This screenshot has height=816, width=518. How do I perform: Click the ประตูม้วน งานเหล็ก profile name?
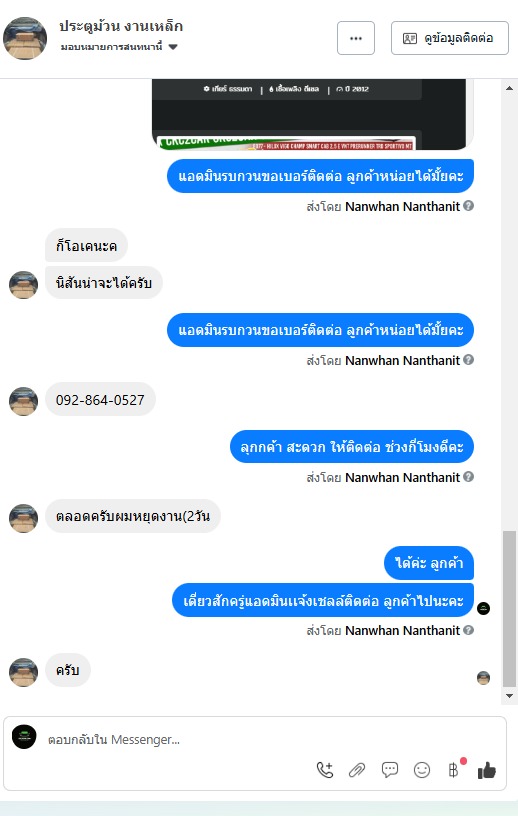pyautogui.click(x=121, y=26)
